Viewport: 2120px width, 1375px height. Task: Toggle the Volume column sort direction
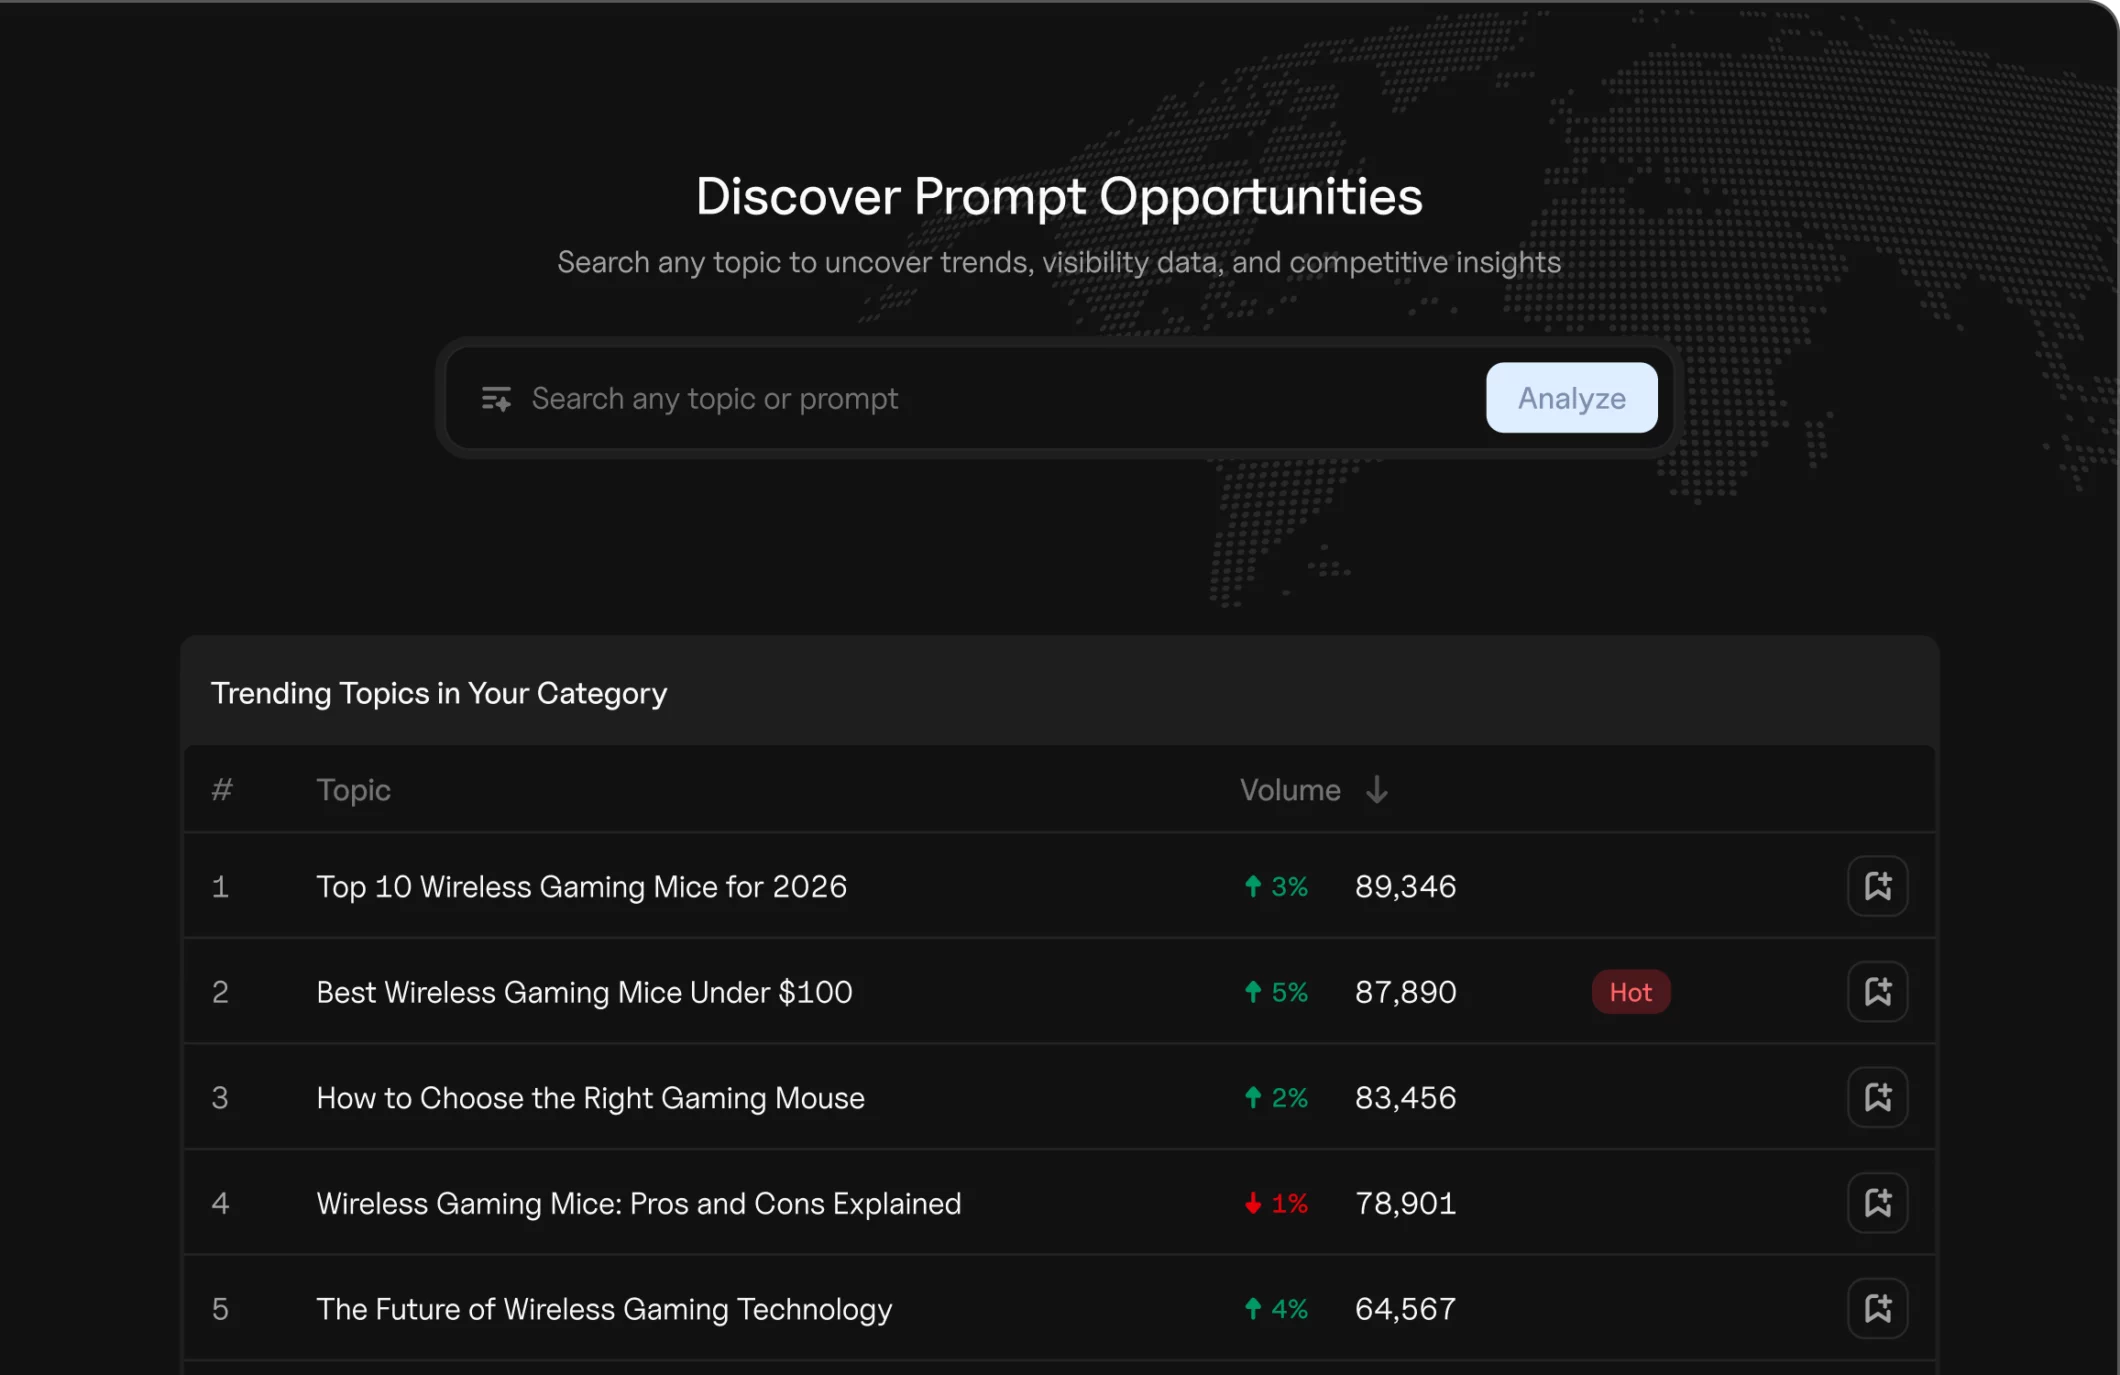click(1377, 790)
